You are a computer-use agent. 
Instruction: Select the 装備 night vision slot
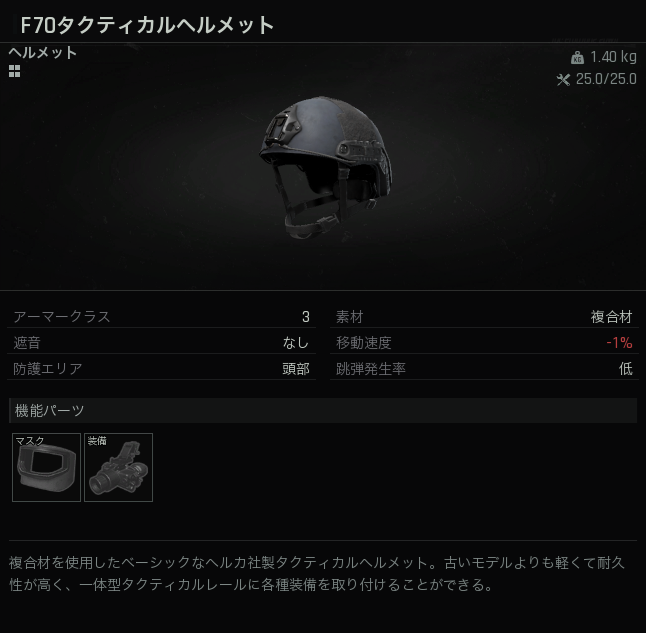[x=119, y=467]
